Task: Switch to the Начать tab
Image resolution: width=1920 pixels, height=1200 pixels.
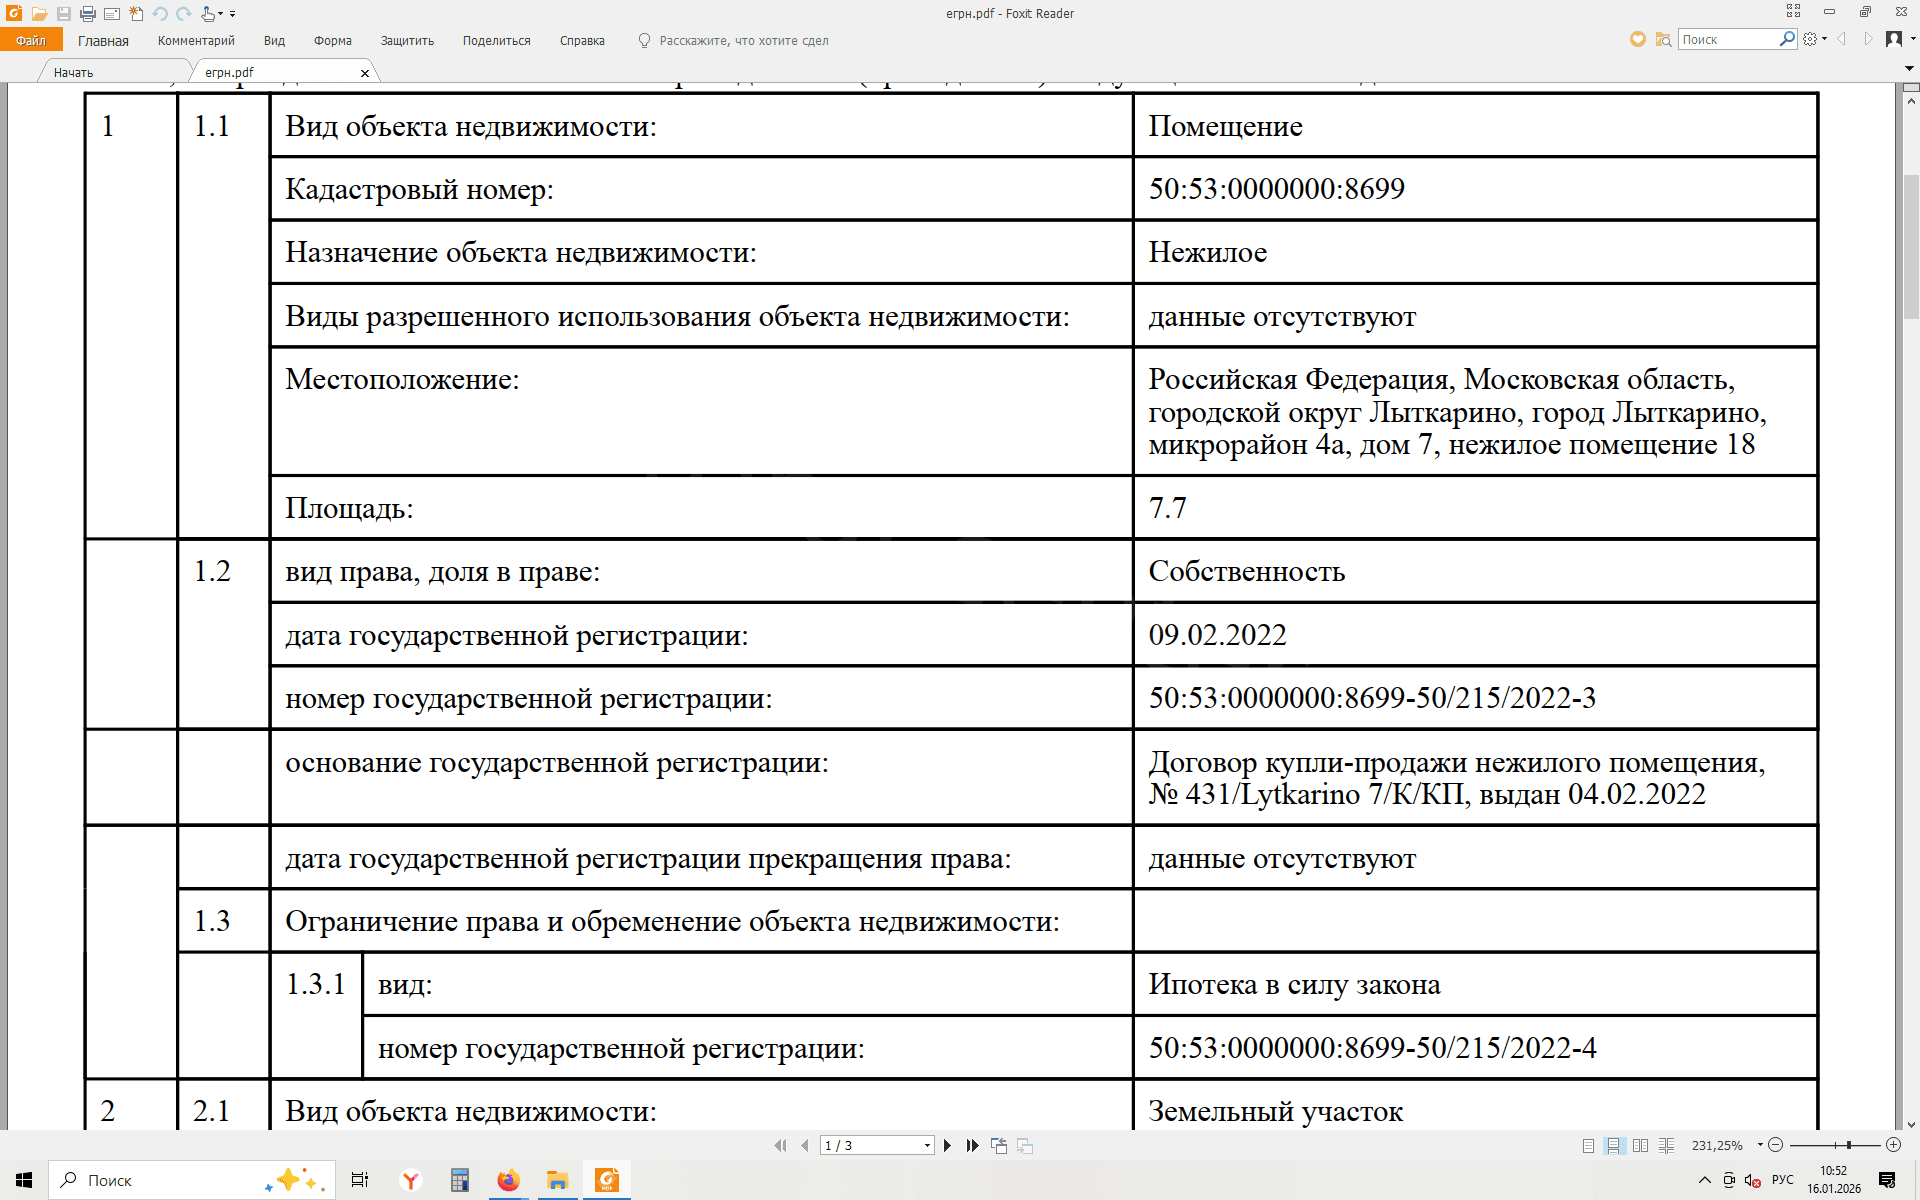Action: point(74,73)
